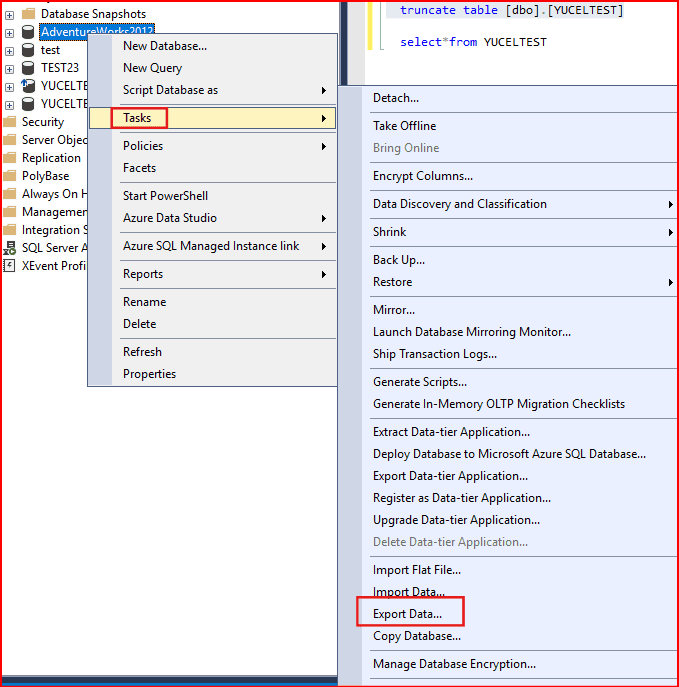The height and width of the screenshot is (687, 679).
Task: Select New Query from the context menu
Action: [x=152, y=68]
